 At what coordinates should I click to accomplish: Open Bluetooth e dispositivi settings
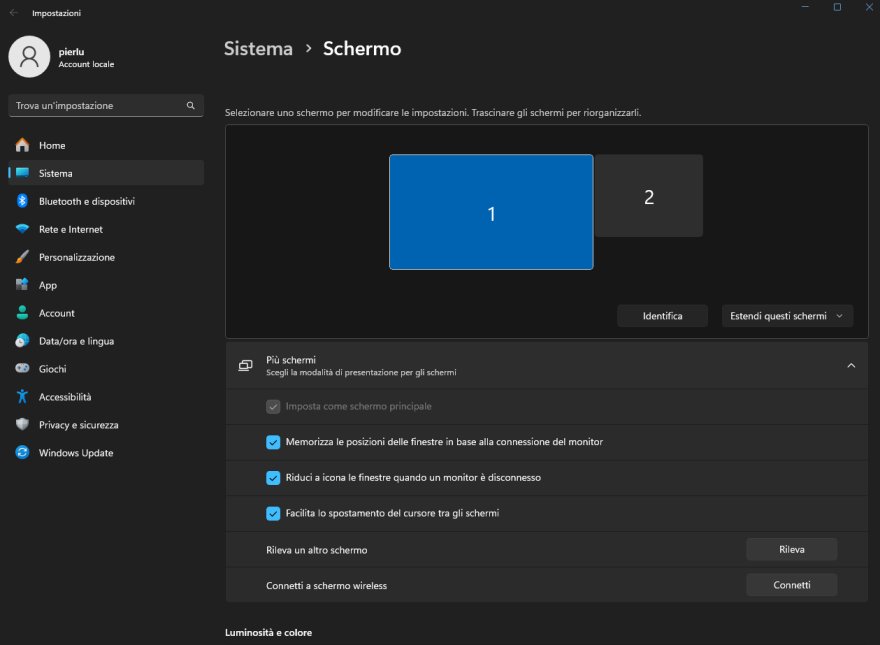point(106,201)
